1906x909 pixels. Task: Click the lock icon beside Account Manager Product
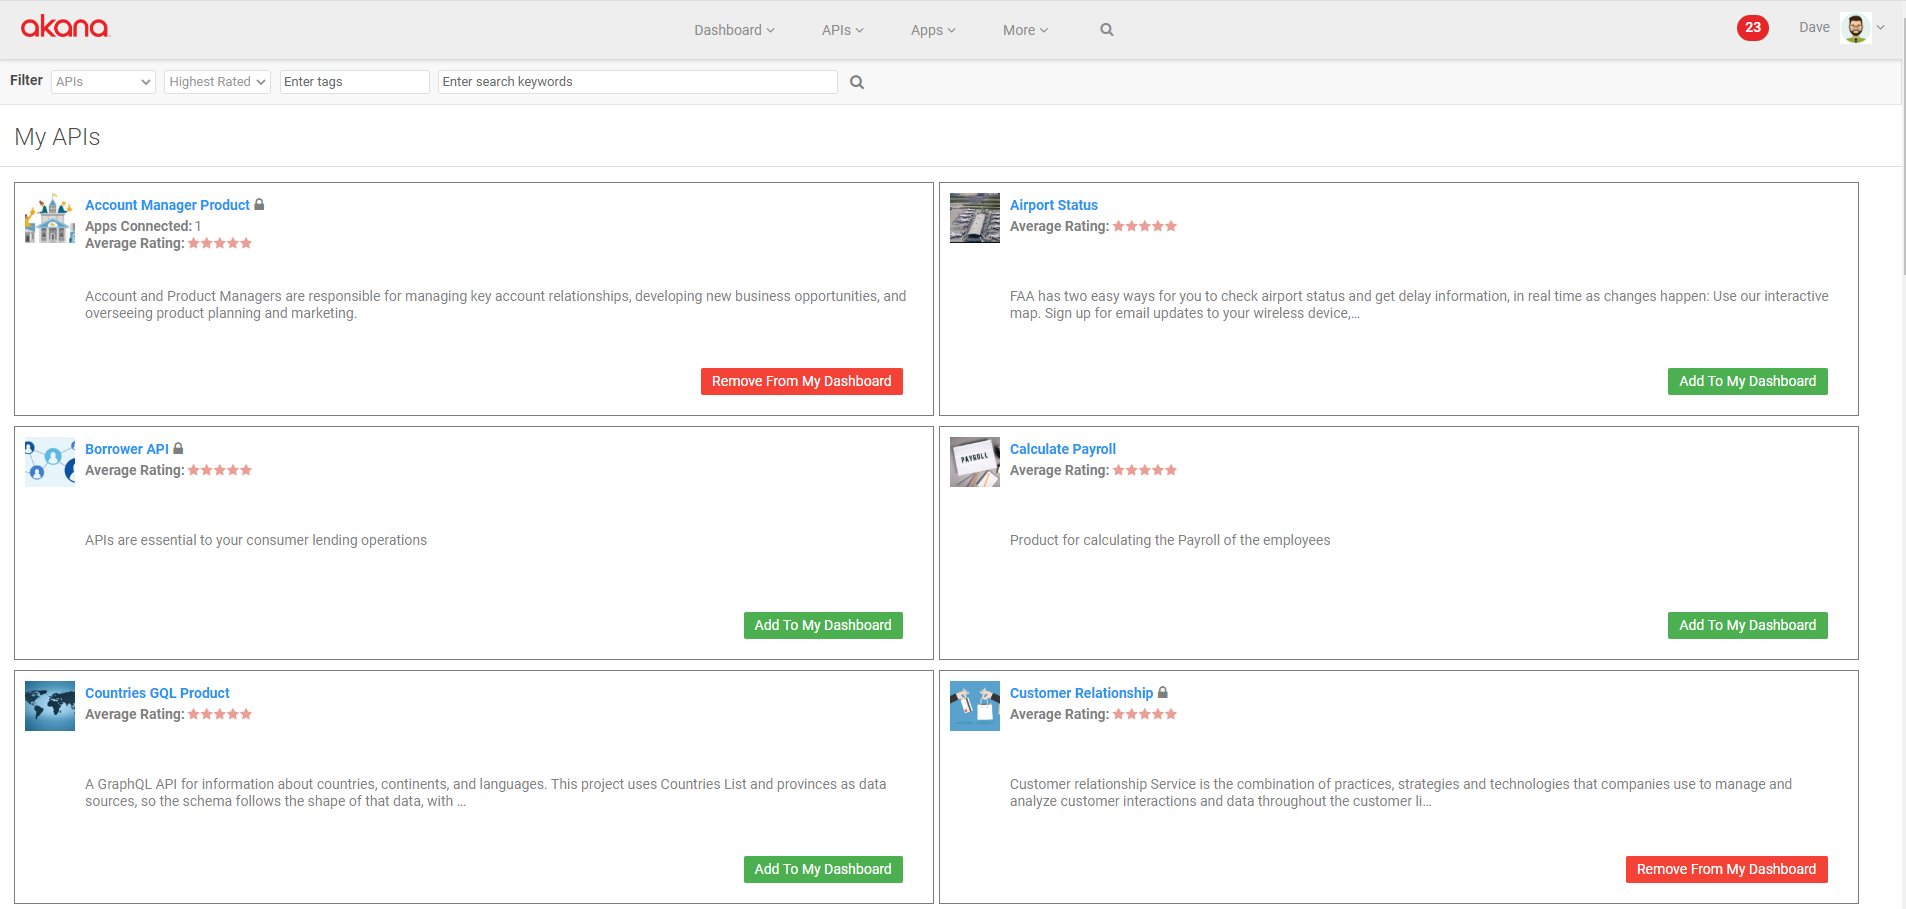(x=259, y=204)
